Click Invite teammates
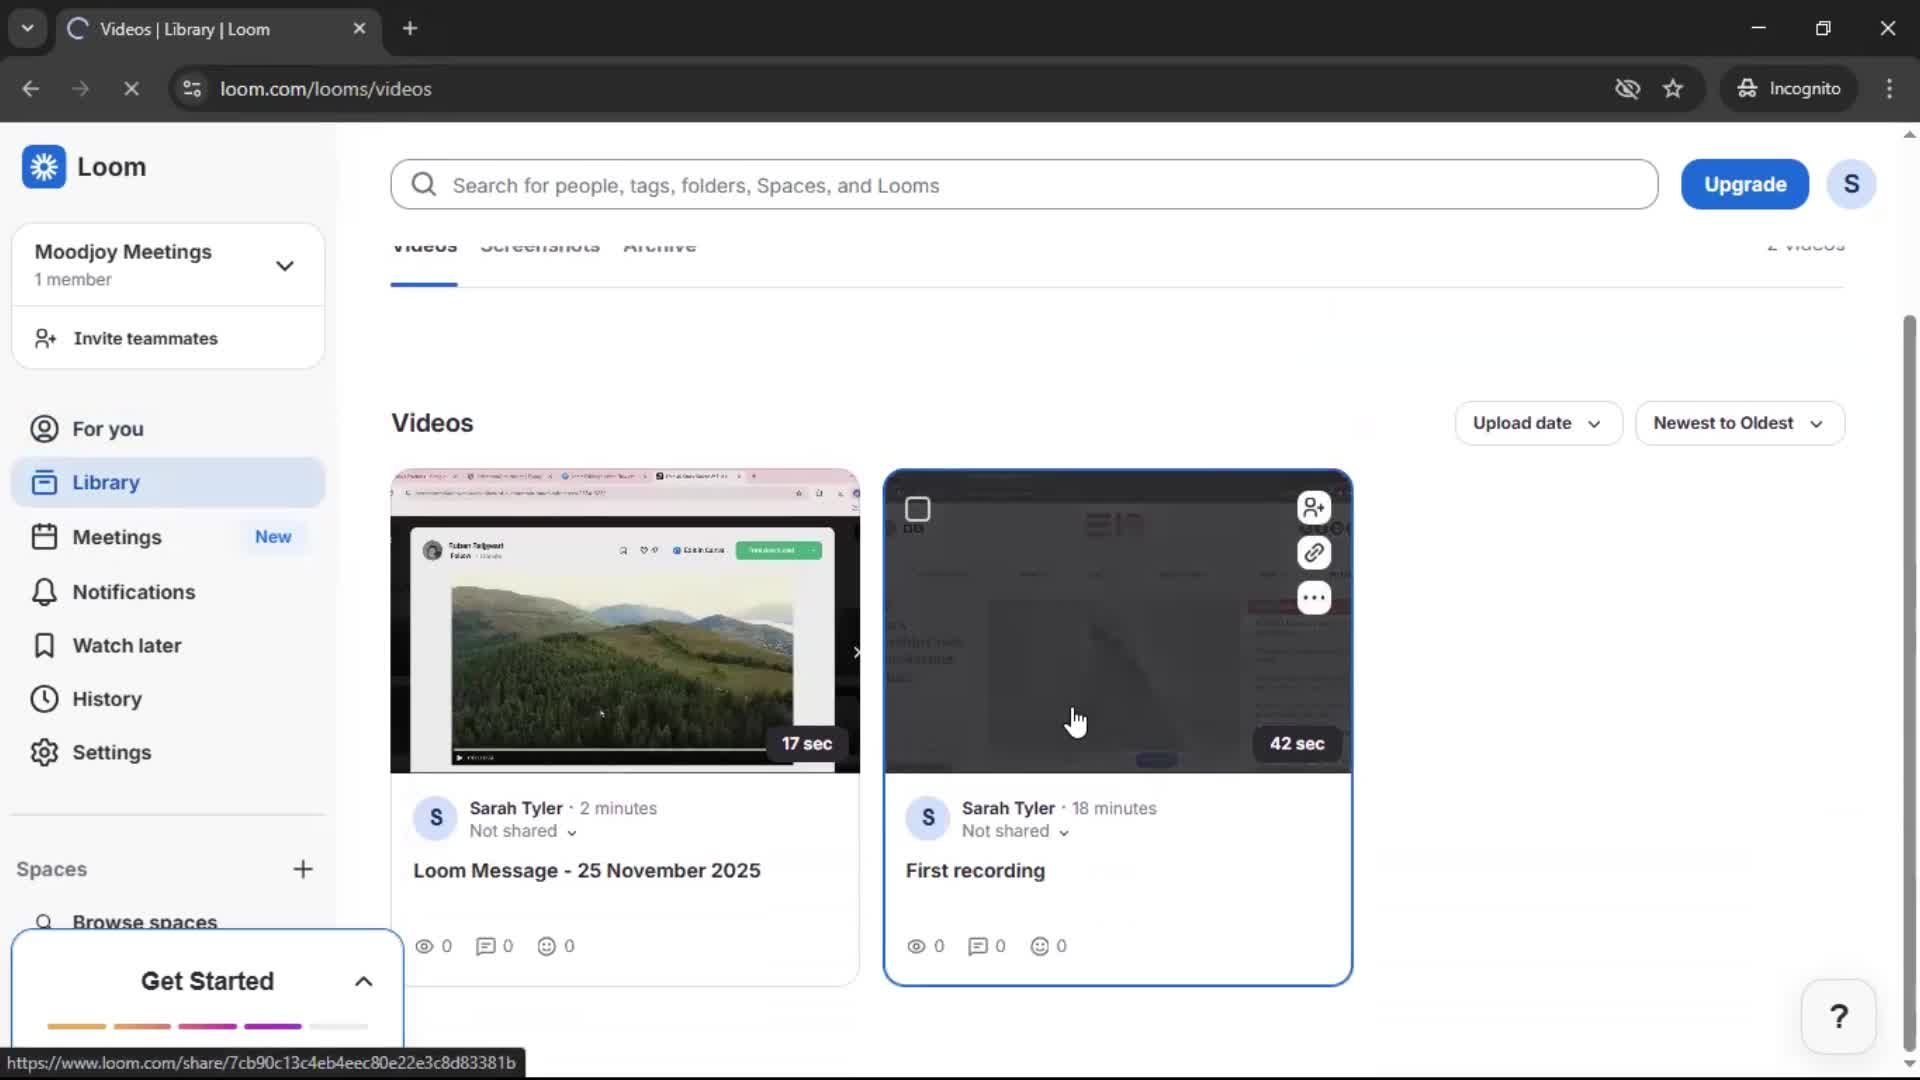The height and width of the screenshot is (1080, 1920). click(x=145, y=339)
